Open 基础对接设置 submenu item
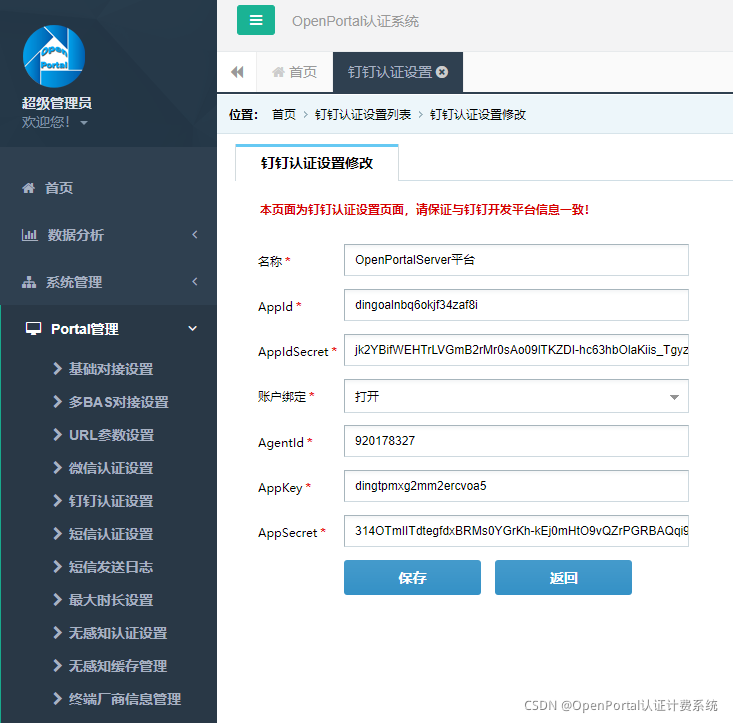 point(111,369)
